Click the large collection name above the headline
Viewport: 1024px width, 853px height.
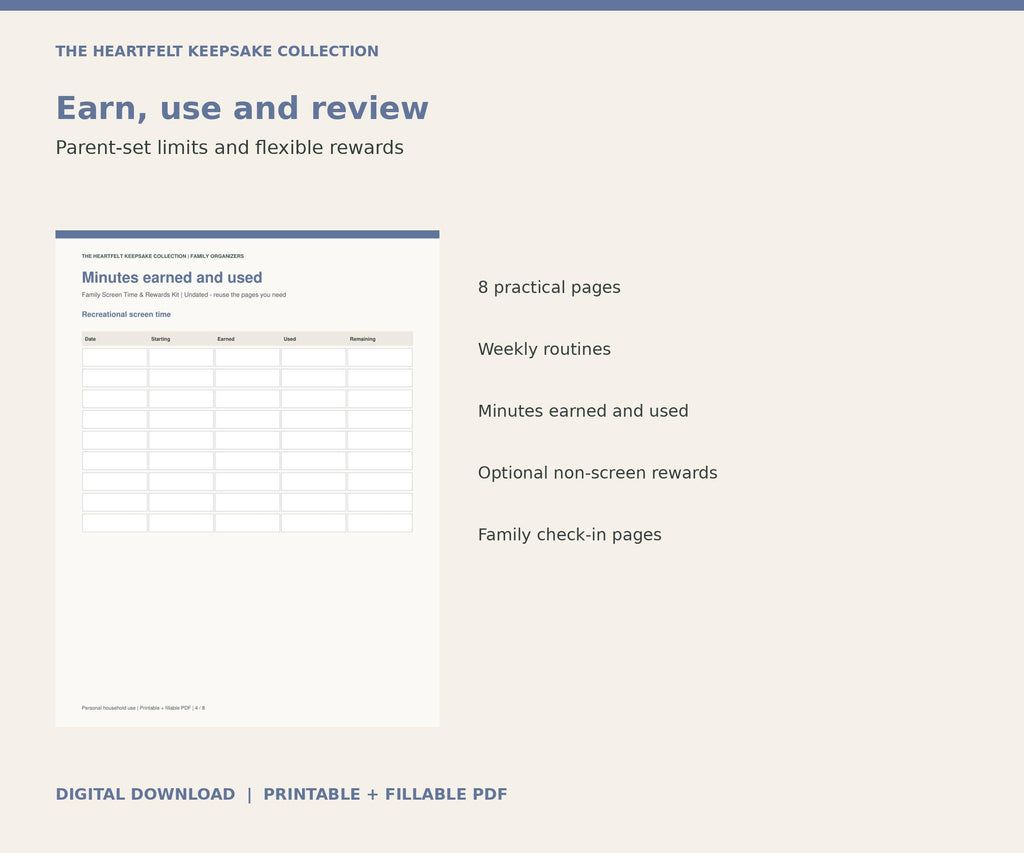(x=217, y=51)
